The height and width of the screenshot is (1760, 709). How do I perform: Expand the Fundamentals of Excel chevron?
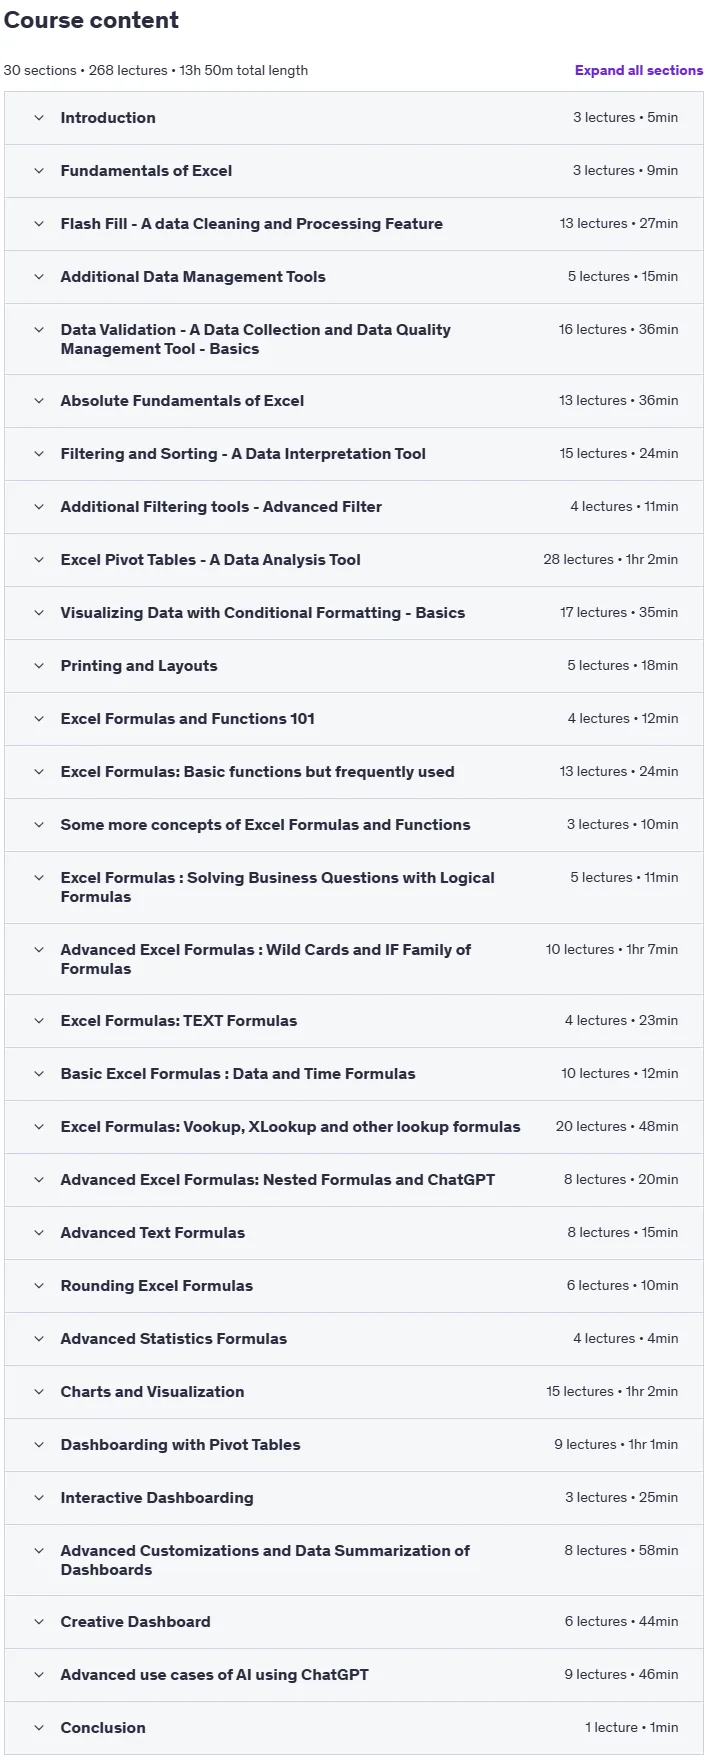(x=39, y=171)
